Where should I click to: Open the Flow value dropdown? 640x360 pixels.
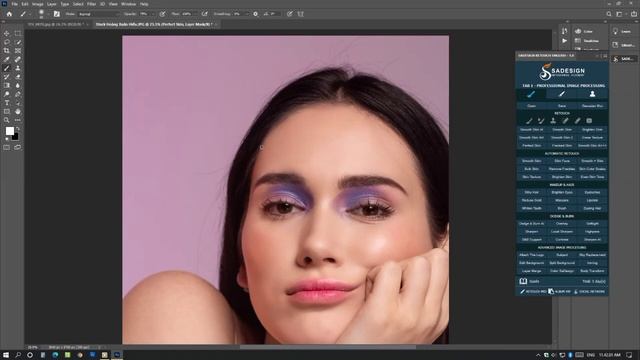(x=195, y=14)
